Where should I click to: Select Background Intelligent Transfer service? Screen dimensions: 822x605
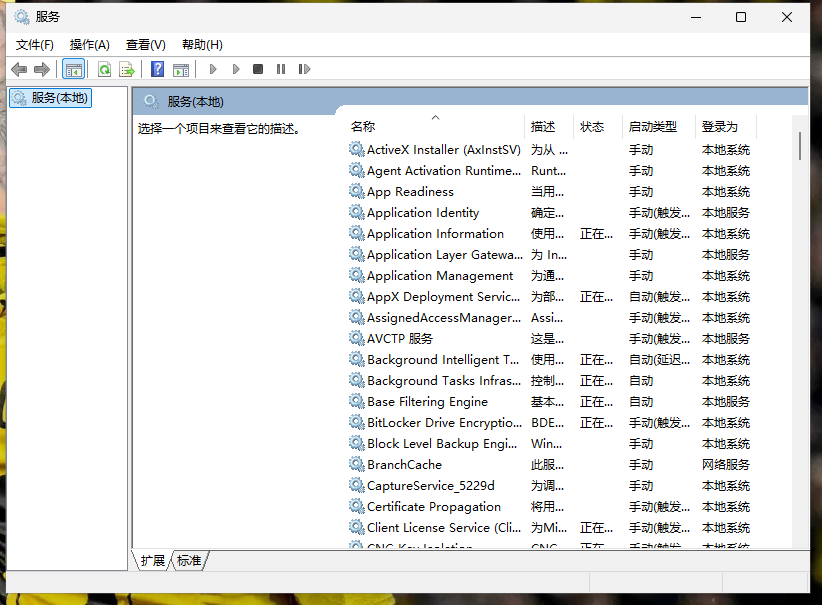(x=443, y=360)
